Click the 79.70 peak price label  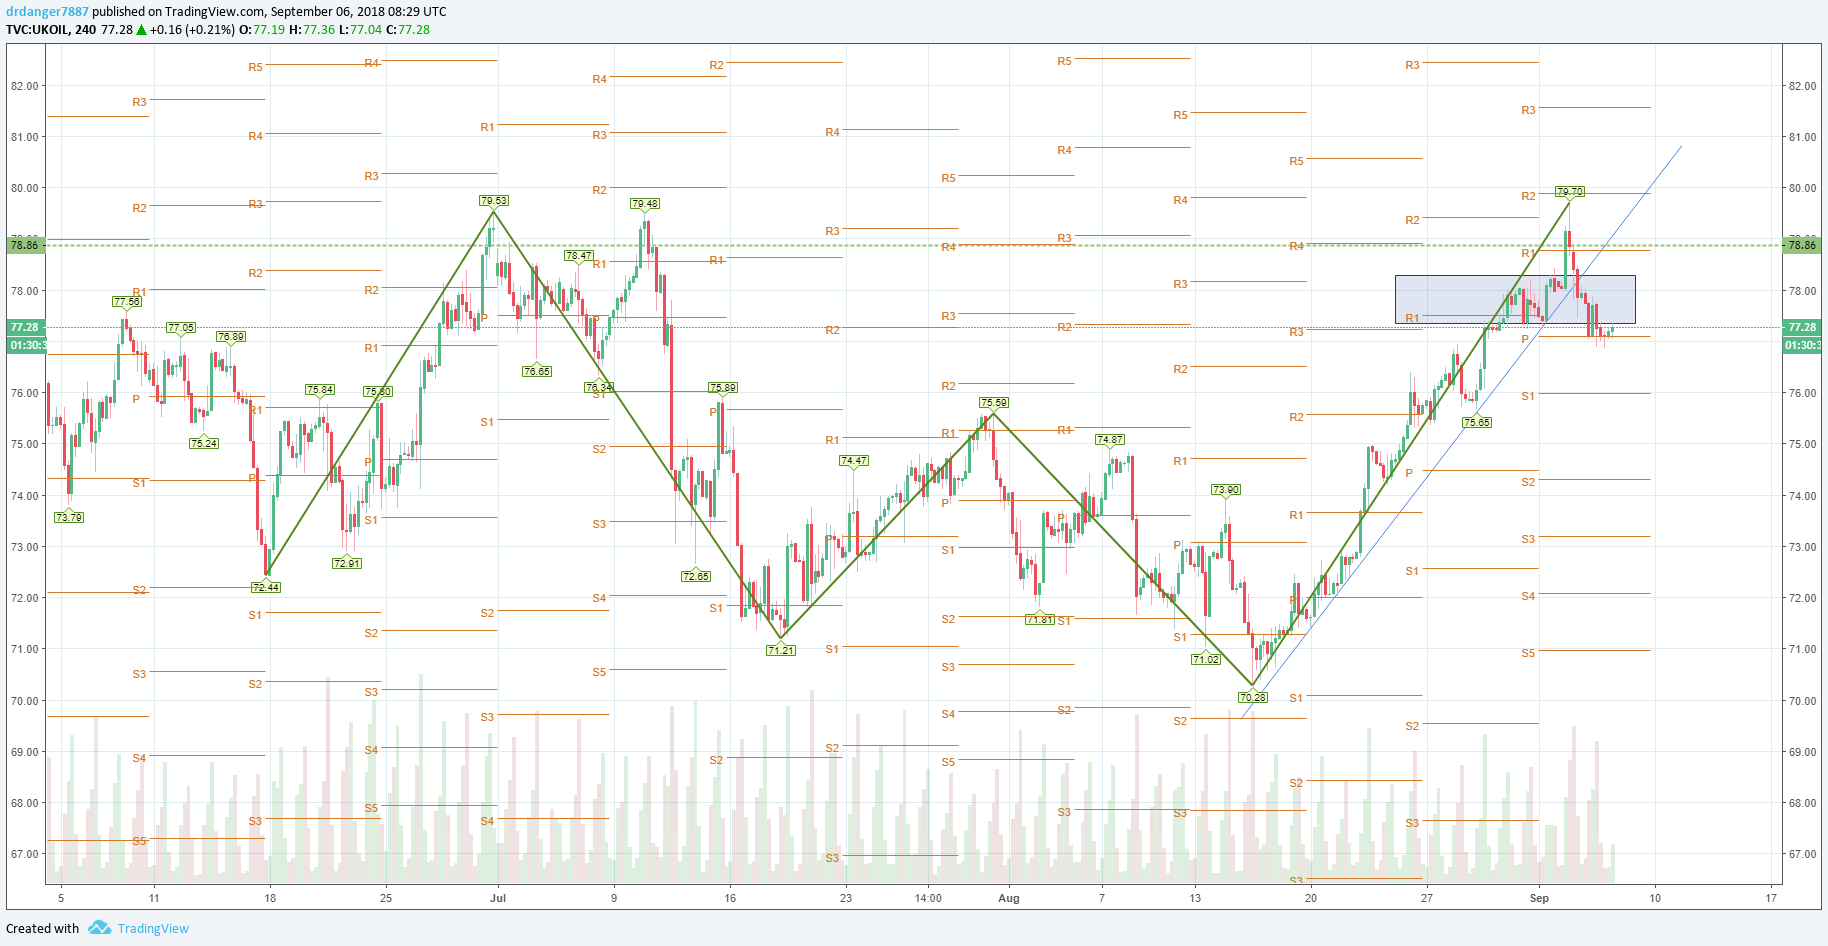point(1569,191)
